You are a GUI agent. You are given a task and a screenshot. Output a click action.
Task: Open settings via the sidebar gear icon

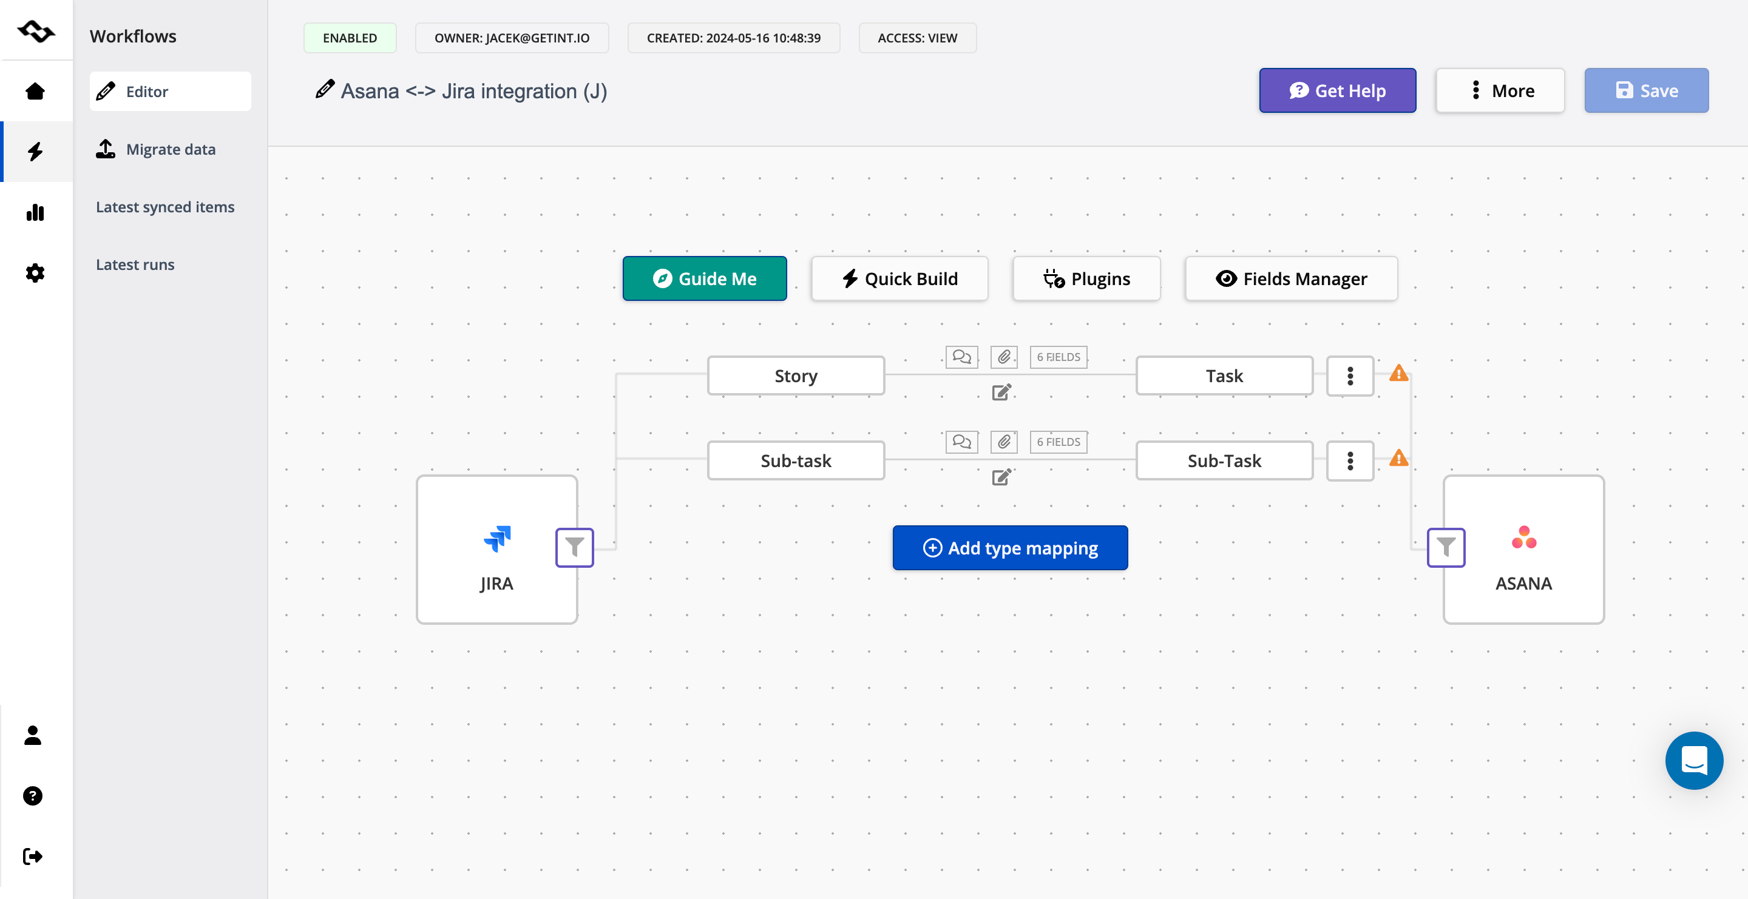pyautogui.click(x=35, y=273)
